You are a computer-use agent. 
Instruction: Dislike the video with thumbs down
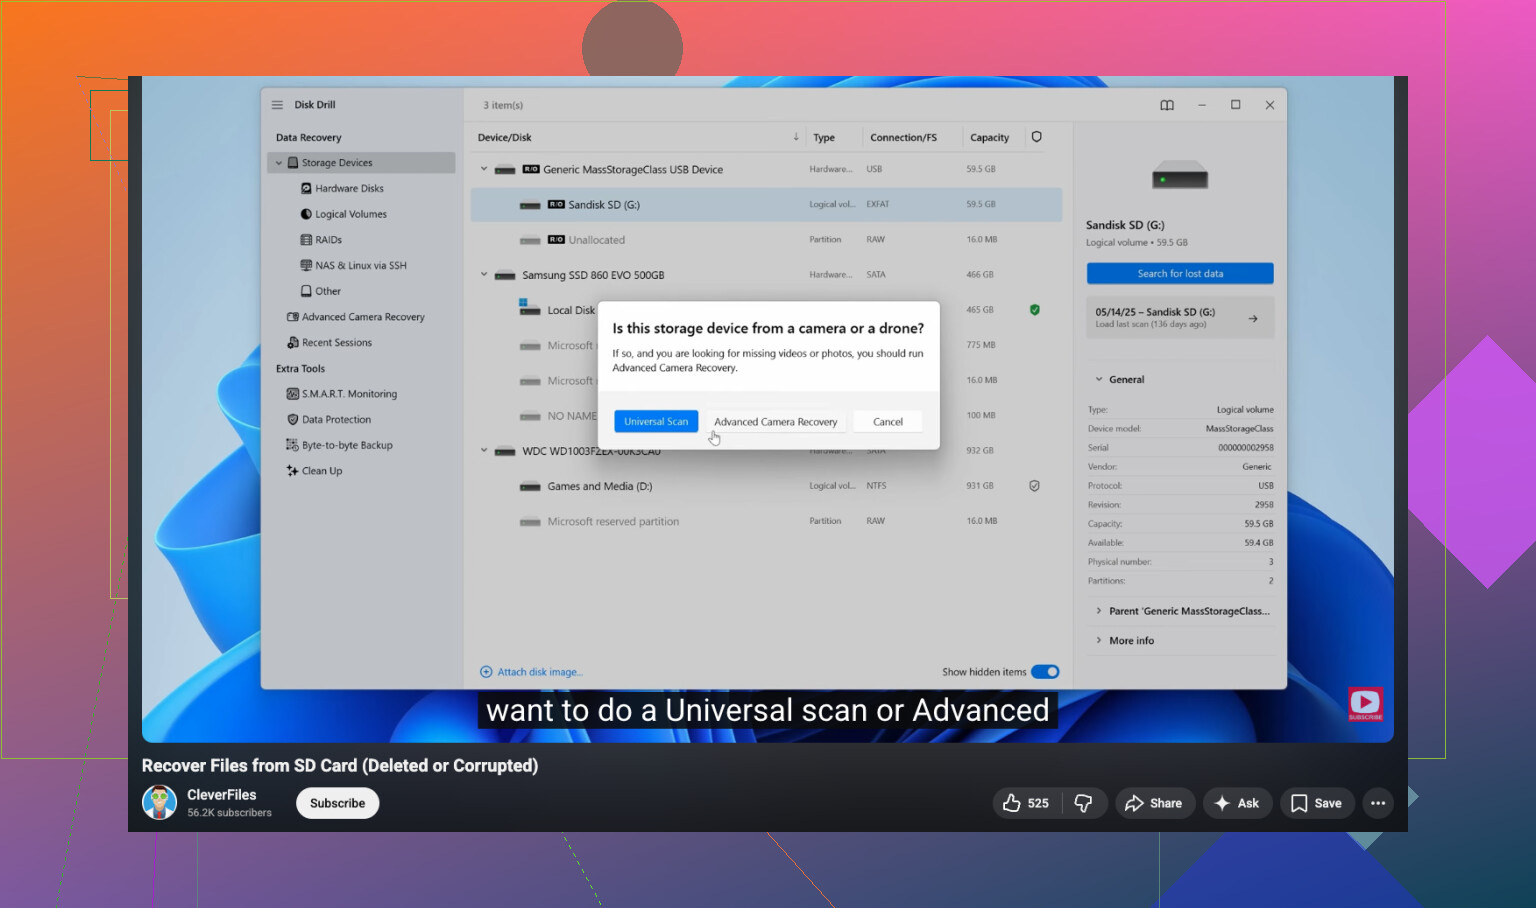tap(1083, 803)
